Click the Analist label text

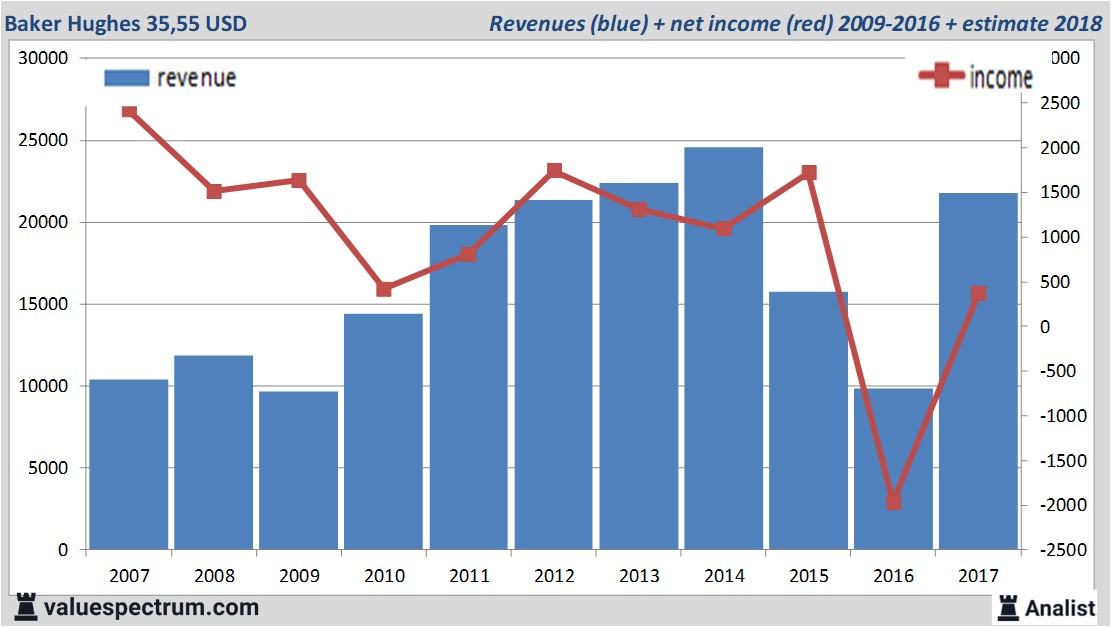tap(1060, 608)
